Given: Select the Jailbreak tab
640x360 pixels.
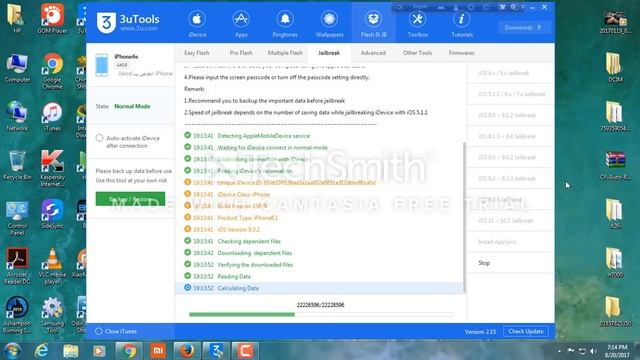Looking at the screenshot, I should (x=329, y=53).
